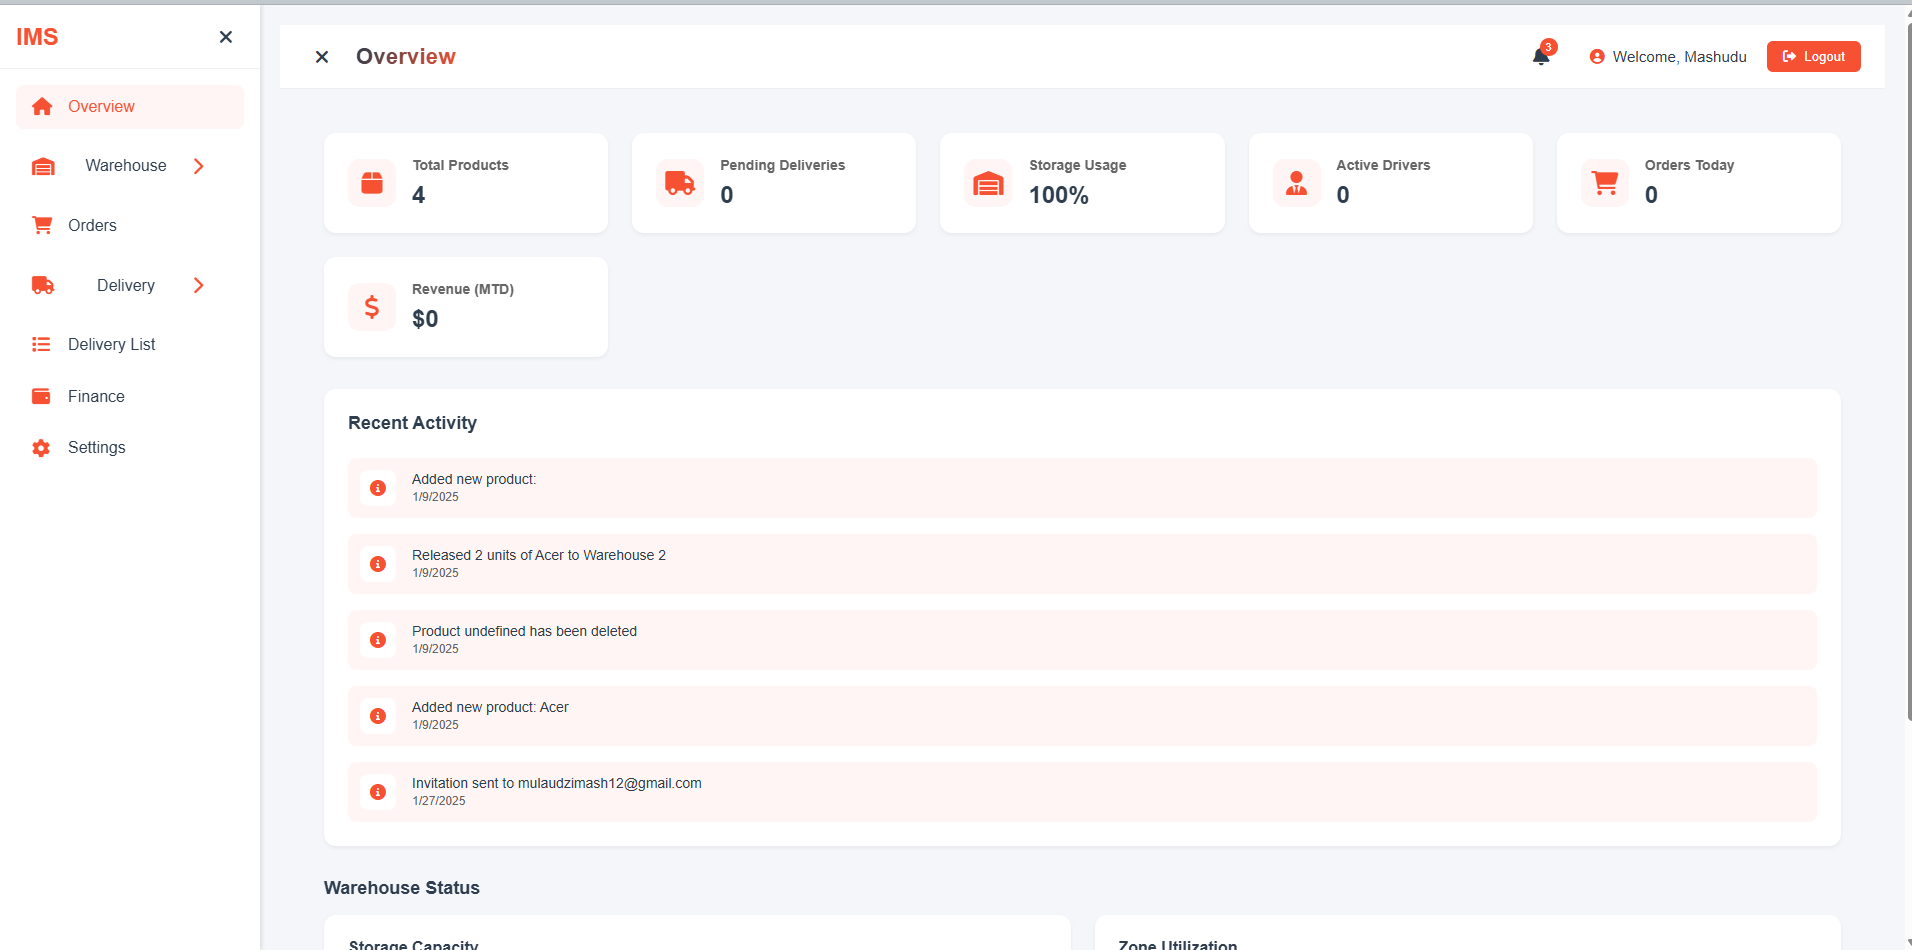Click the Revenue (MTD) value $0
Image resolution: width=1912 pixels, height=950 pixels.
(x=425, y=319)
